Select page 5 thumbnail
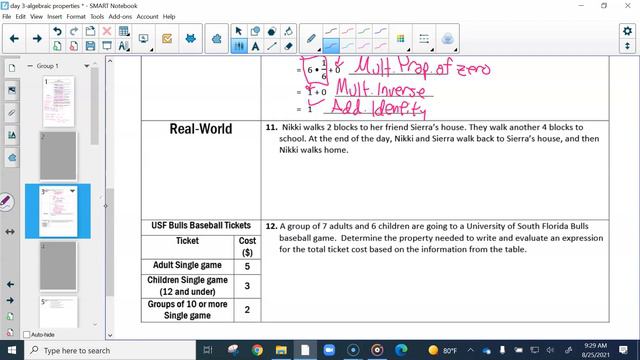The image size is (640, 360). click(58, 312)
